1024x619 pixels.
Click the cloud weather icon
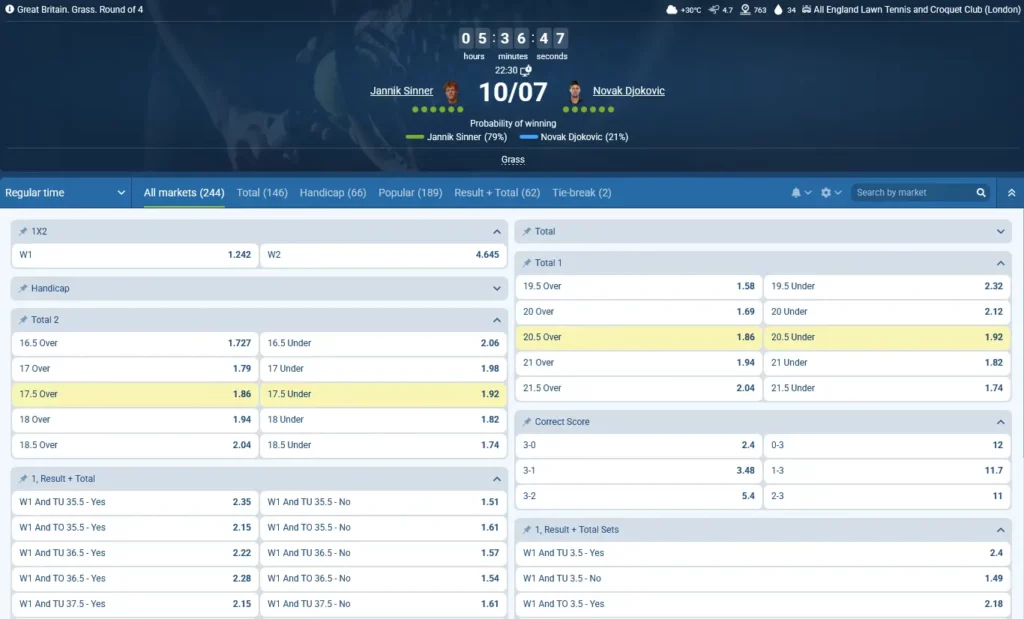(671, 10)
